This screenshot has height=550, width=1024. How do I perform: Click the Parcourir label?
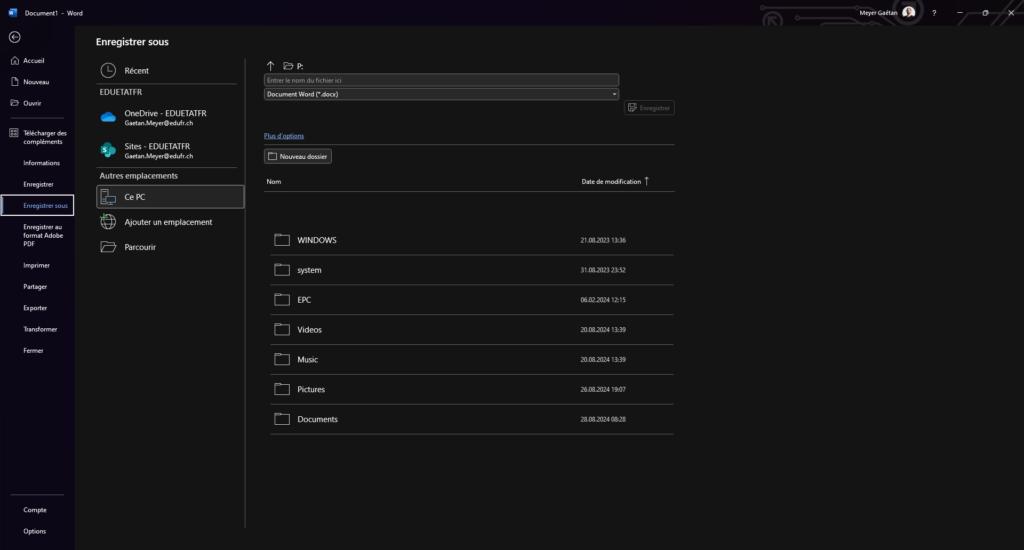[140, 247]
